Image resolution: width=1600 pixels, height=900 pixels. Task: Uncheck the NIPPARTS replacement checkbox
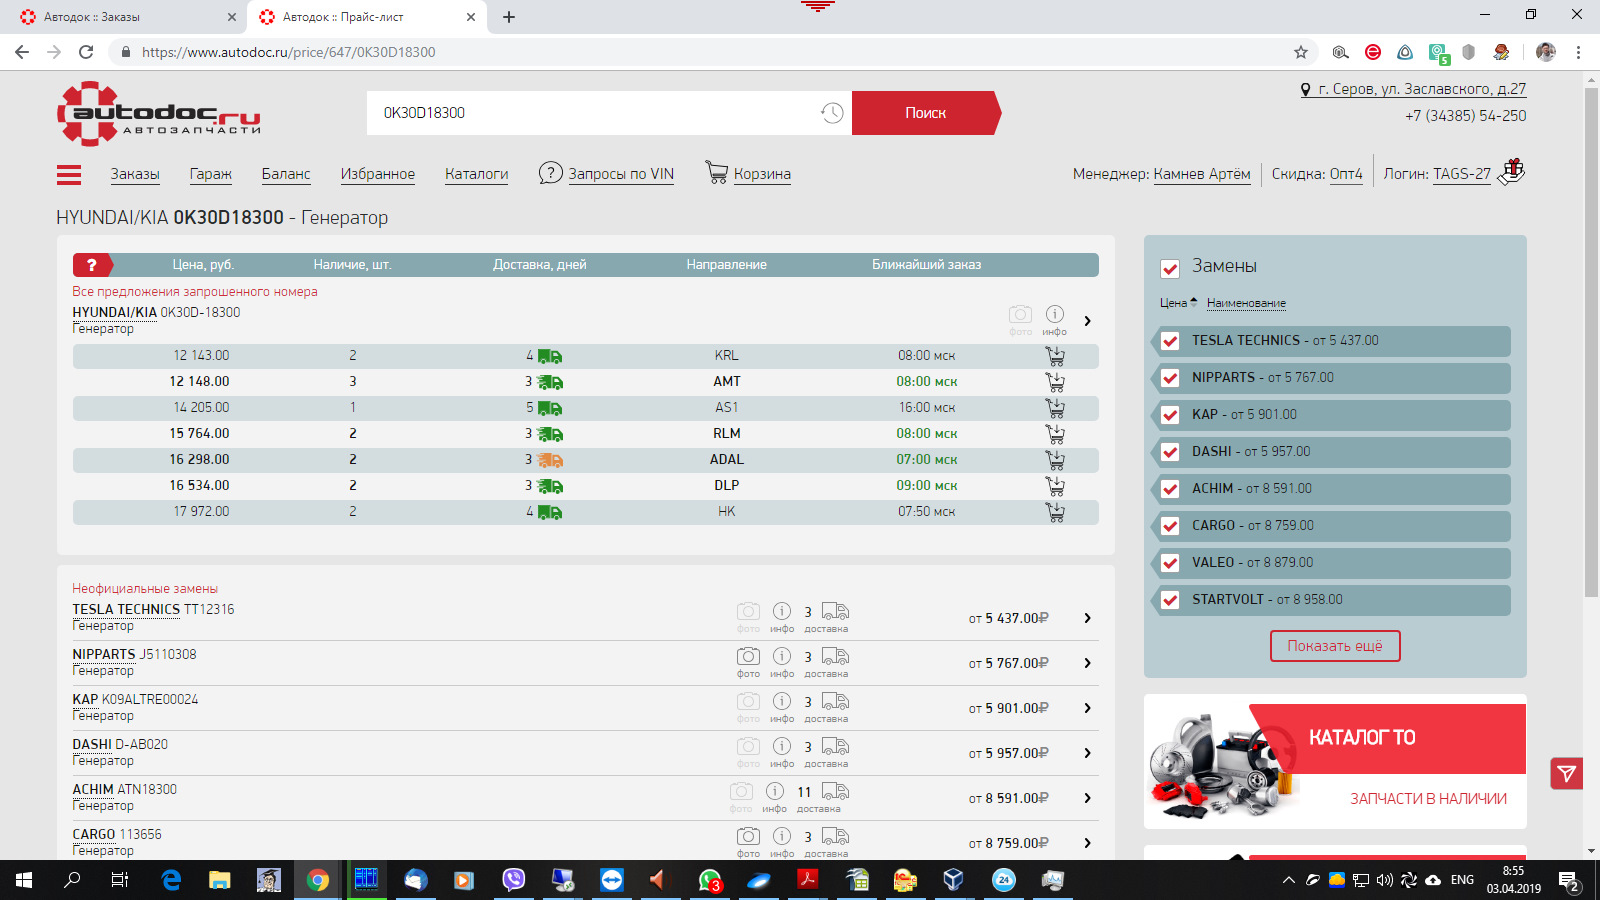[1170, 378]
